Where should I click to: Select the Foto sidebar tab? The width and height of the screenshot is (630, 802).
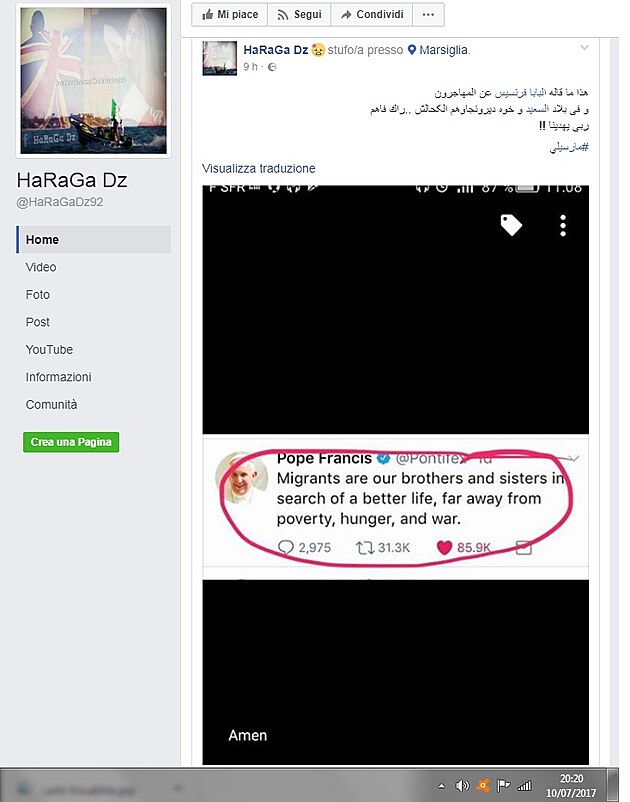click(38, 295)
